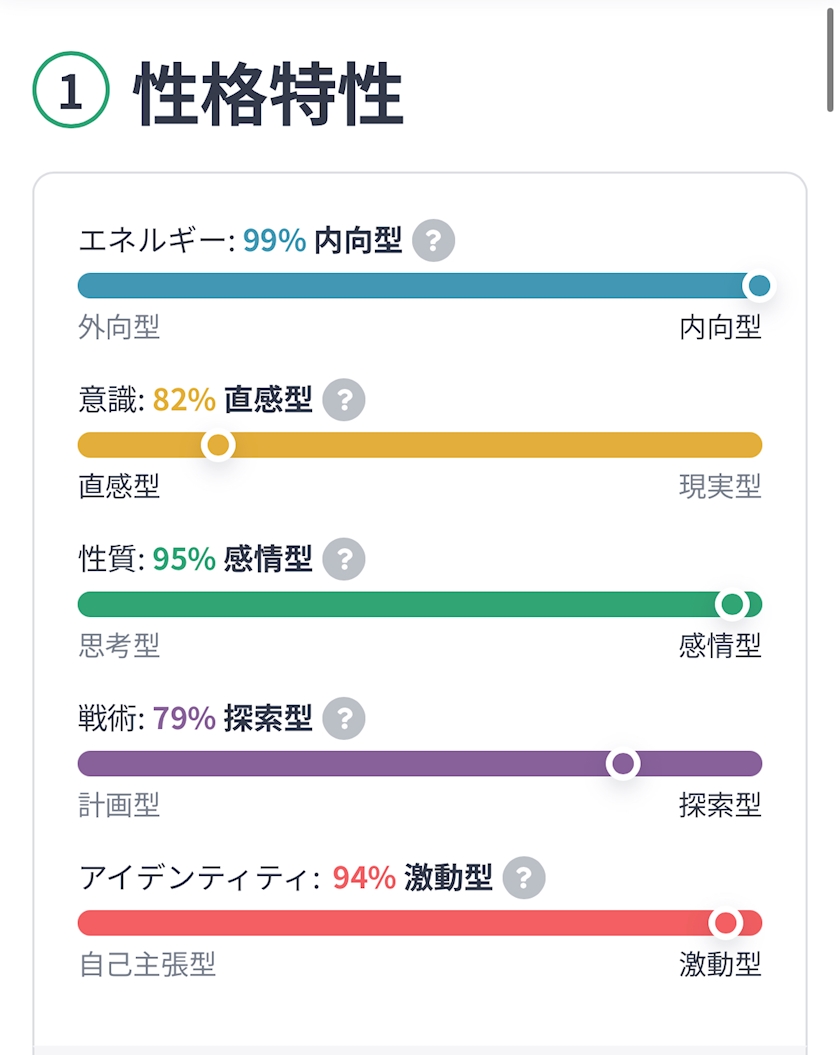The width and height of the screenshot is (840, 1055).
Task: Click the 性格特性 section heading
Action: (x=268, y=94)
